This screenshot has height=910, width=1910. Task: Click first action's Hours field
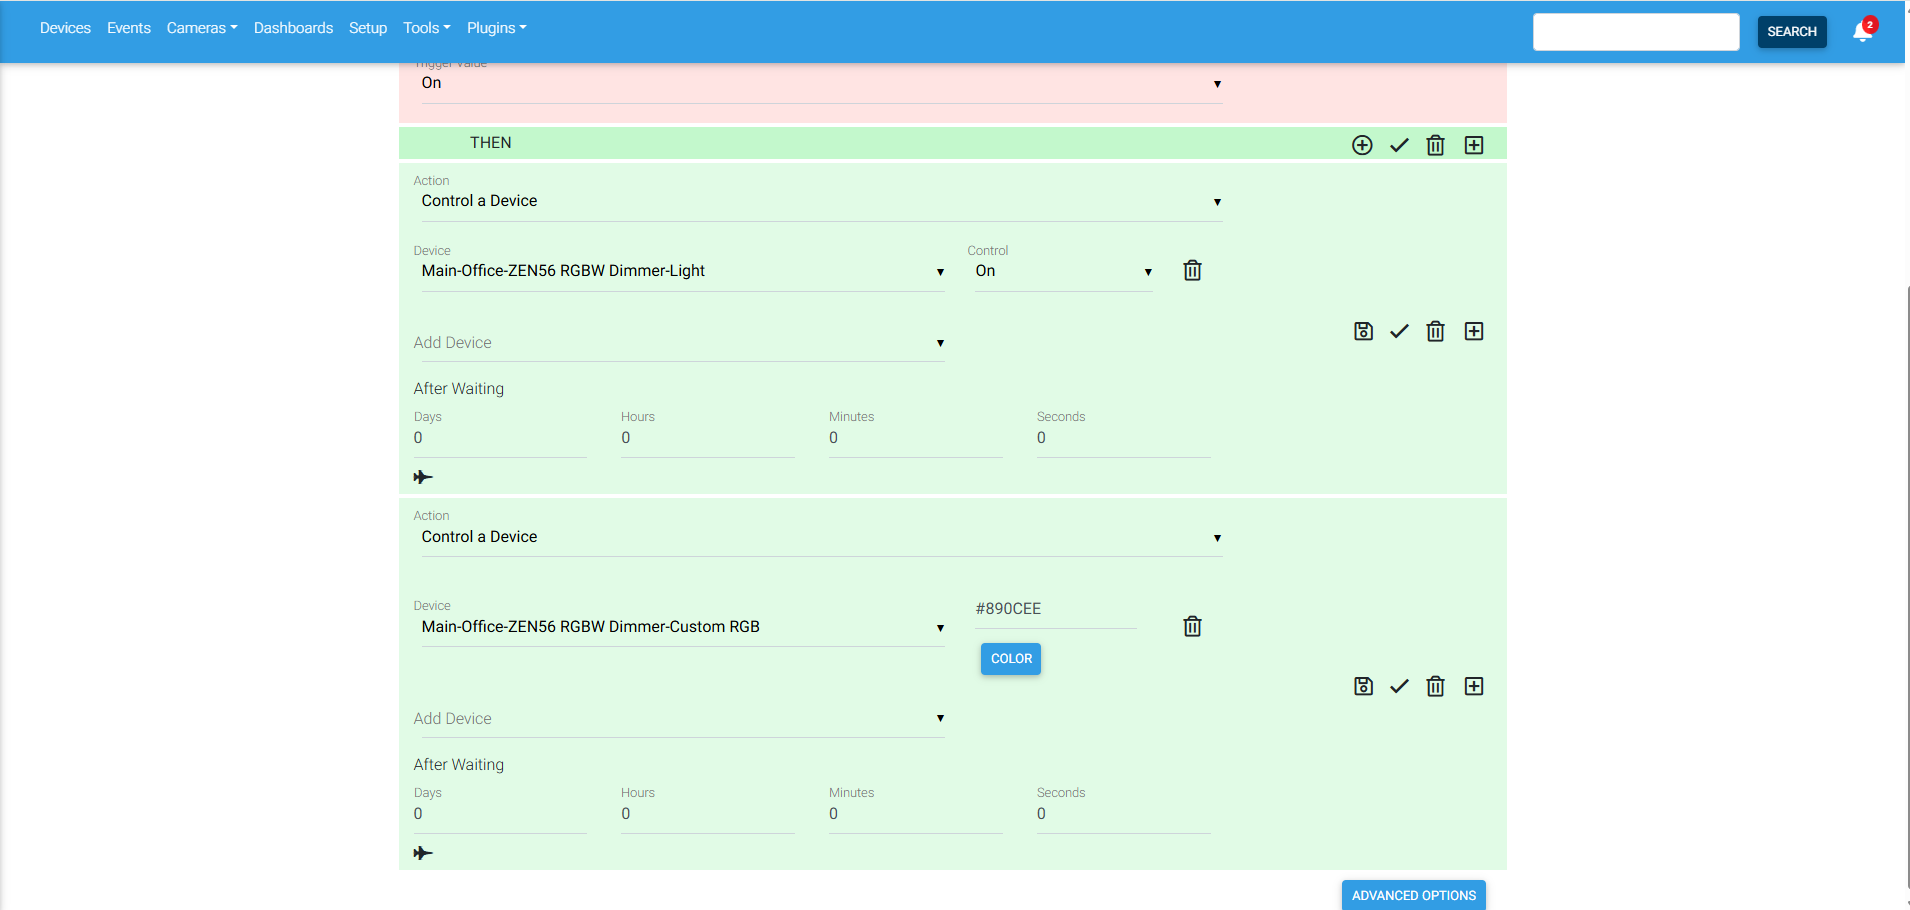708,438
